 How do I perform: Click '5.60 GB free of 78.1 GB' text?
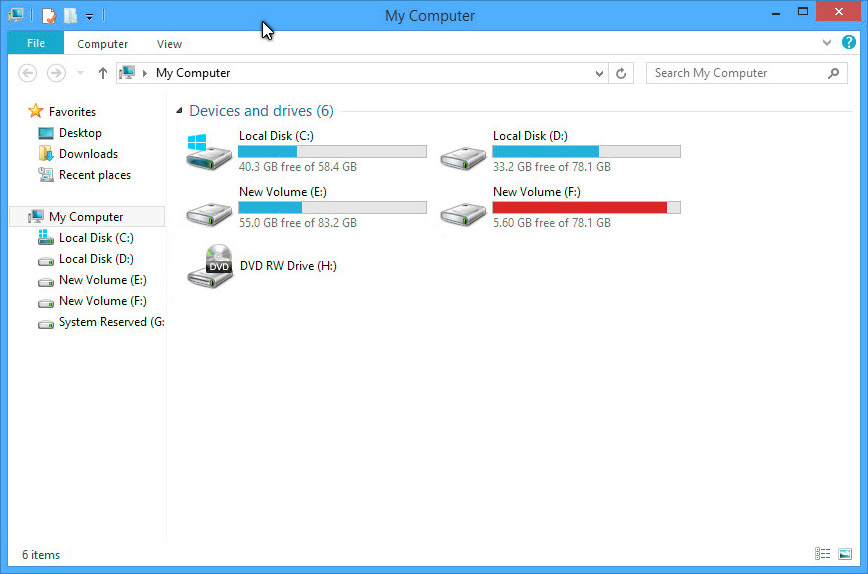552,223
